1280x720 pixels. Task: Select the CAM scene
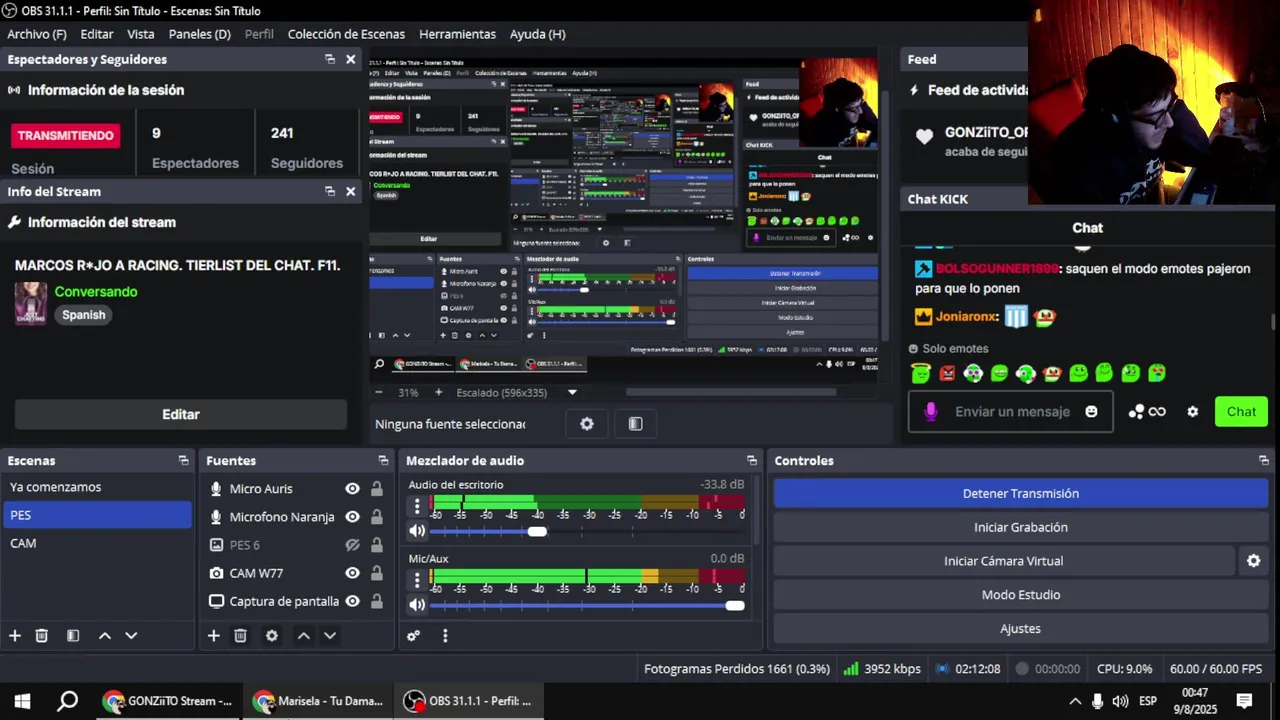pyautogui.click(x=96, y=543)
